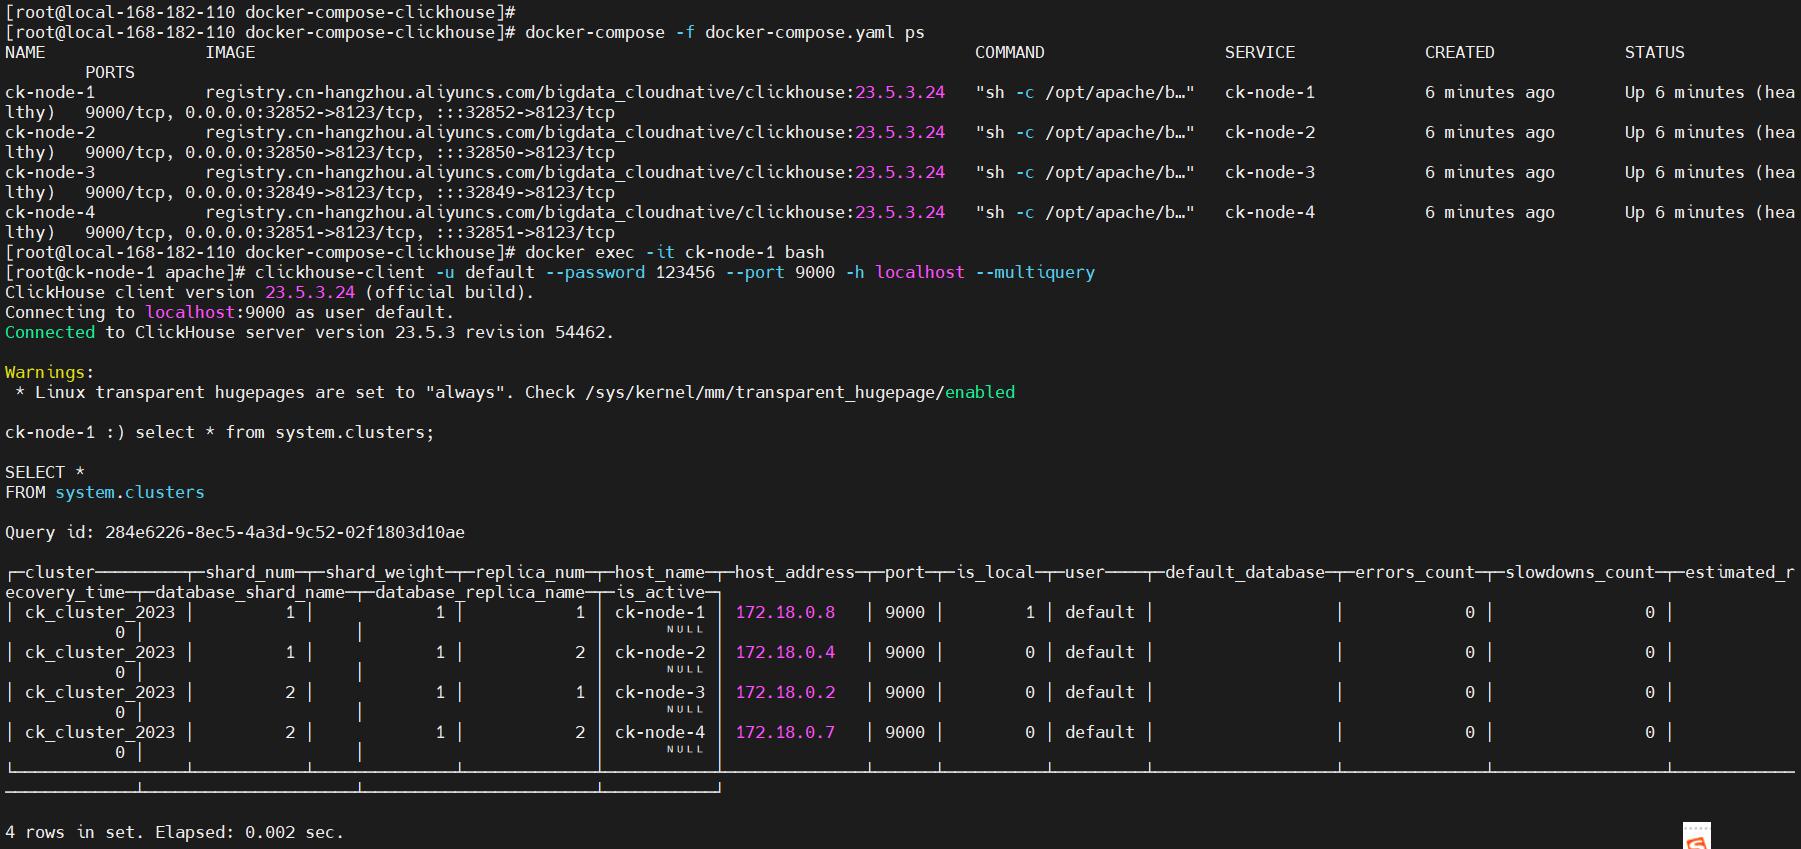Select ck-node-3 in the host_name column
The height and width of the screenshot is (849, 1801).
click(660, 692)
